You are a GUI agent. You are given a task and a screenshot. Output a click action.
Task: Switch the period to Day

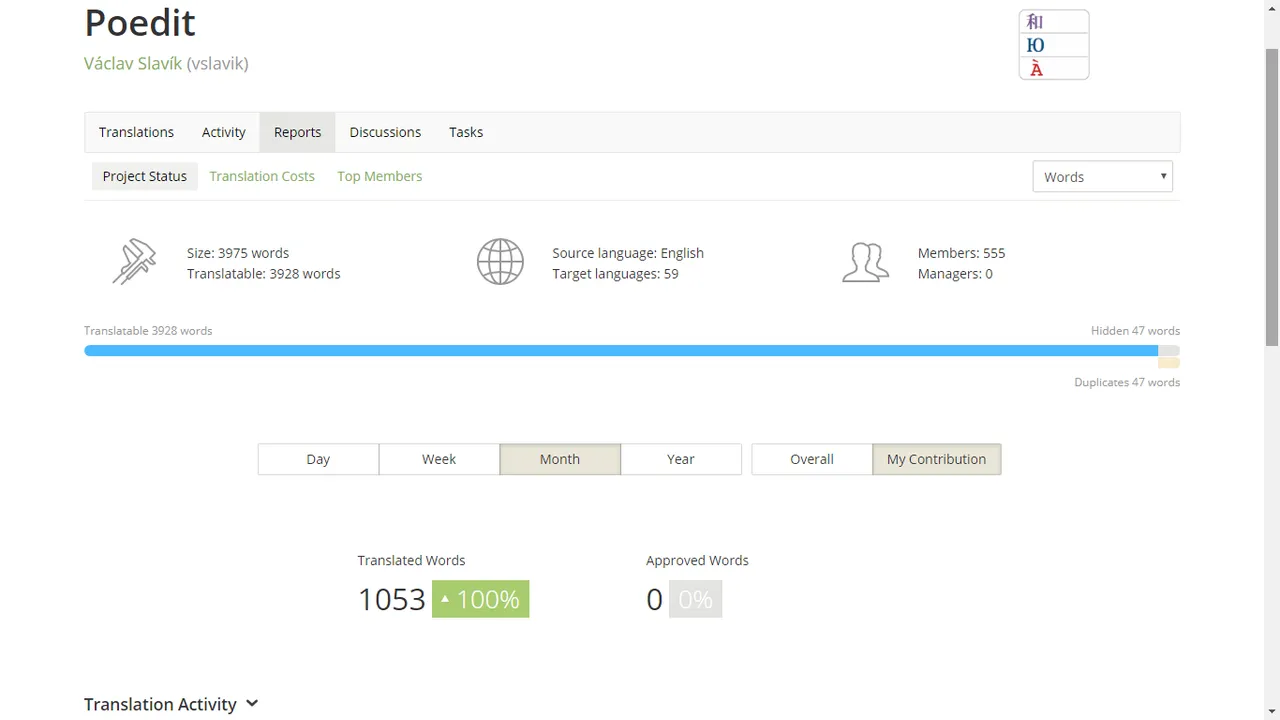[x=318, y=459]
